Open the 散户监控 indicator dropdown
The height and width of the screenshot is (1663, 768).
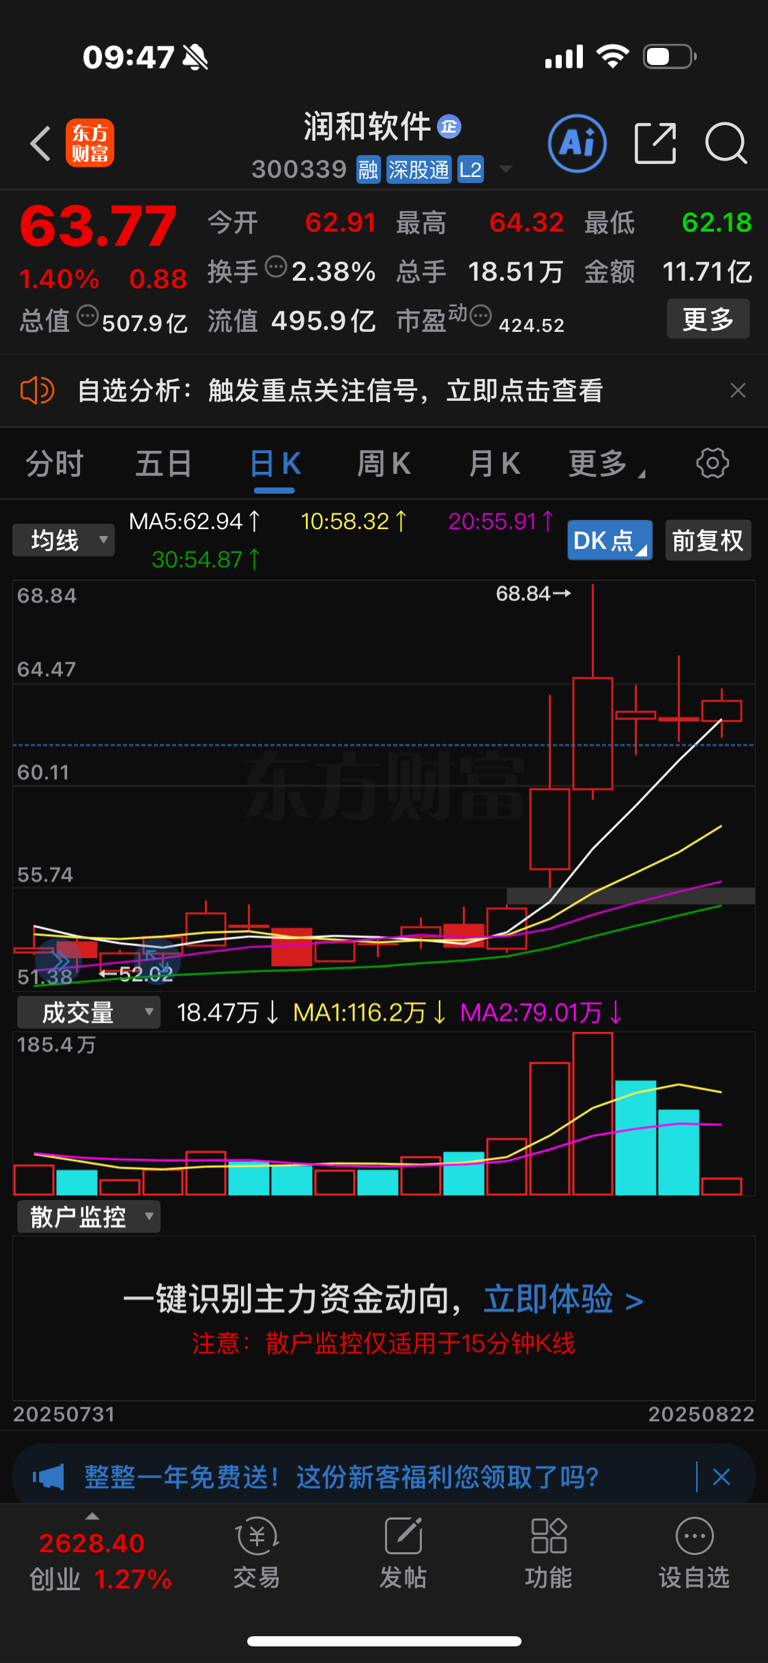pyautogui.click(x=88, y=1217)
